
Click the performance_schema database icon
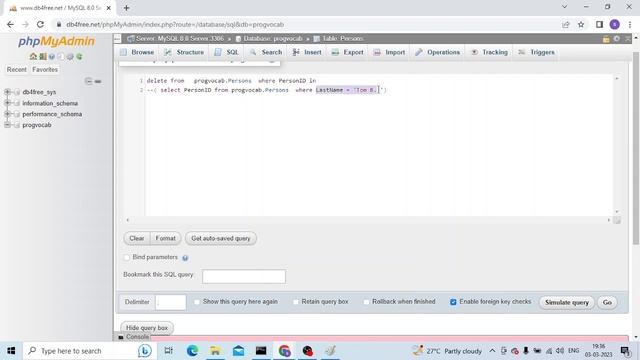(x=17, y=114)
